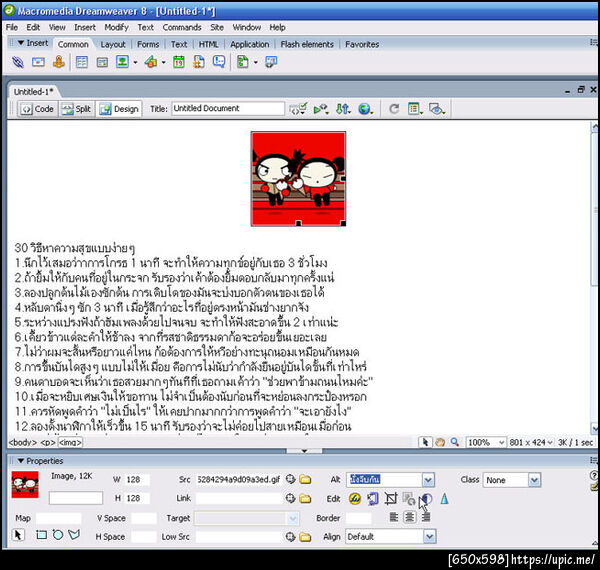Switch to the Layout insert tab

pyautogui.click(x=113, y=44)
